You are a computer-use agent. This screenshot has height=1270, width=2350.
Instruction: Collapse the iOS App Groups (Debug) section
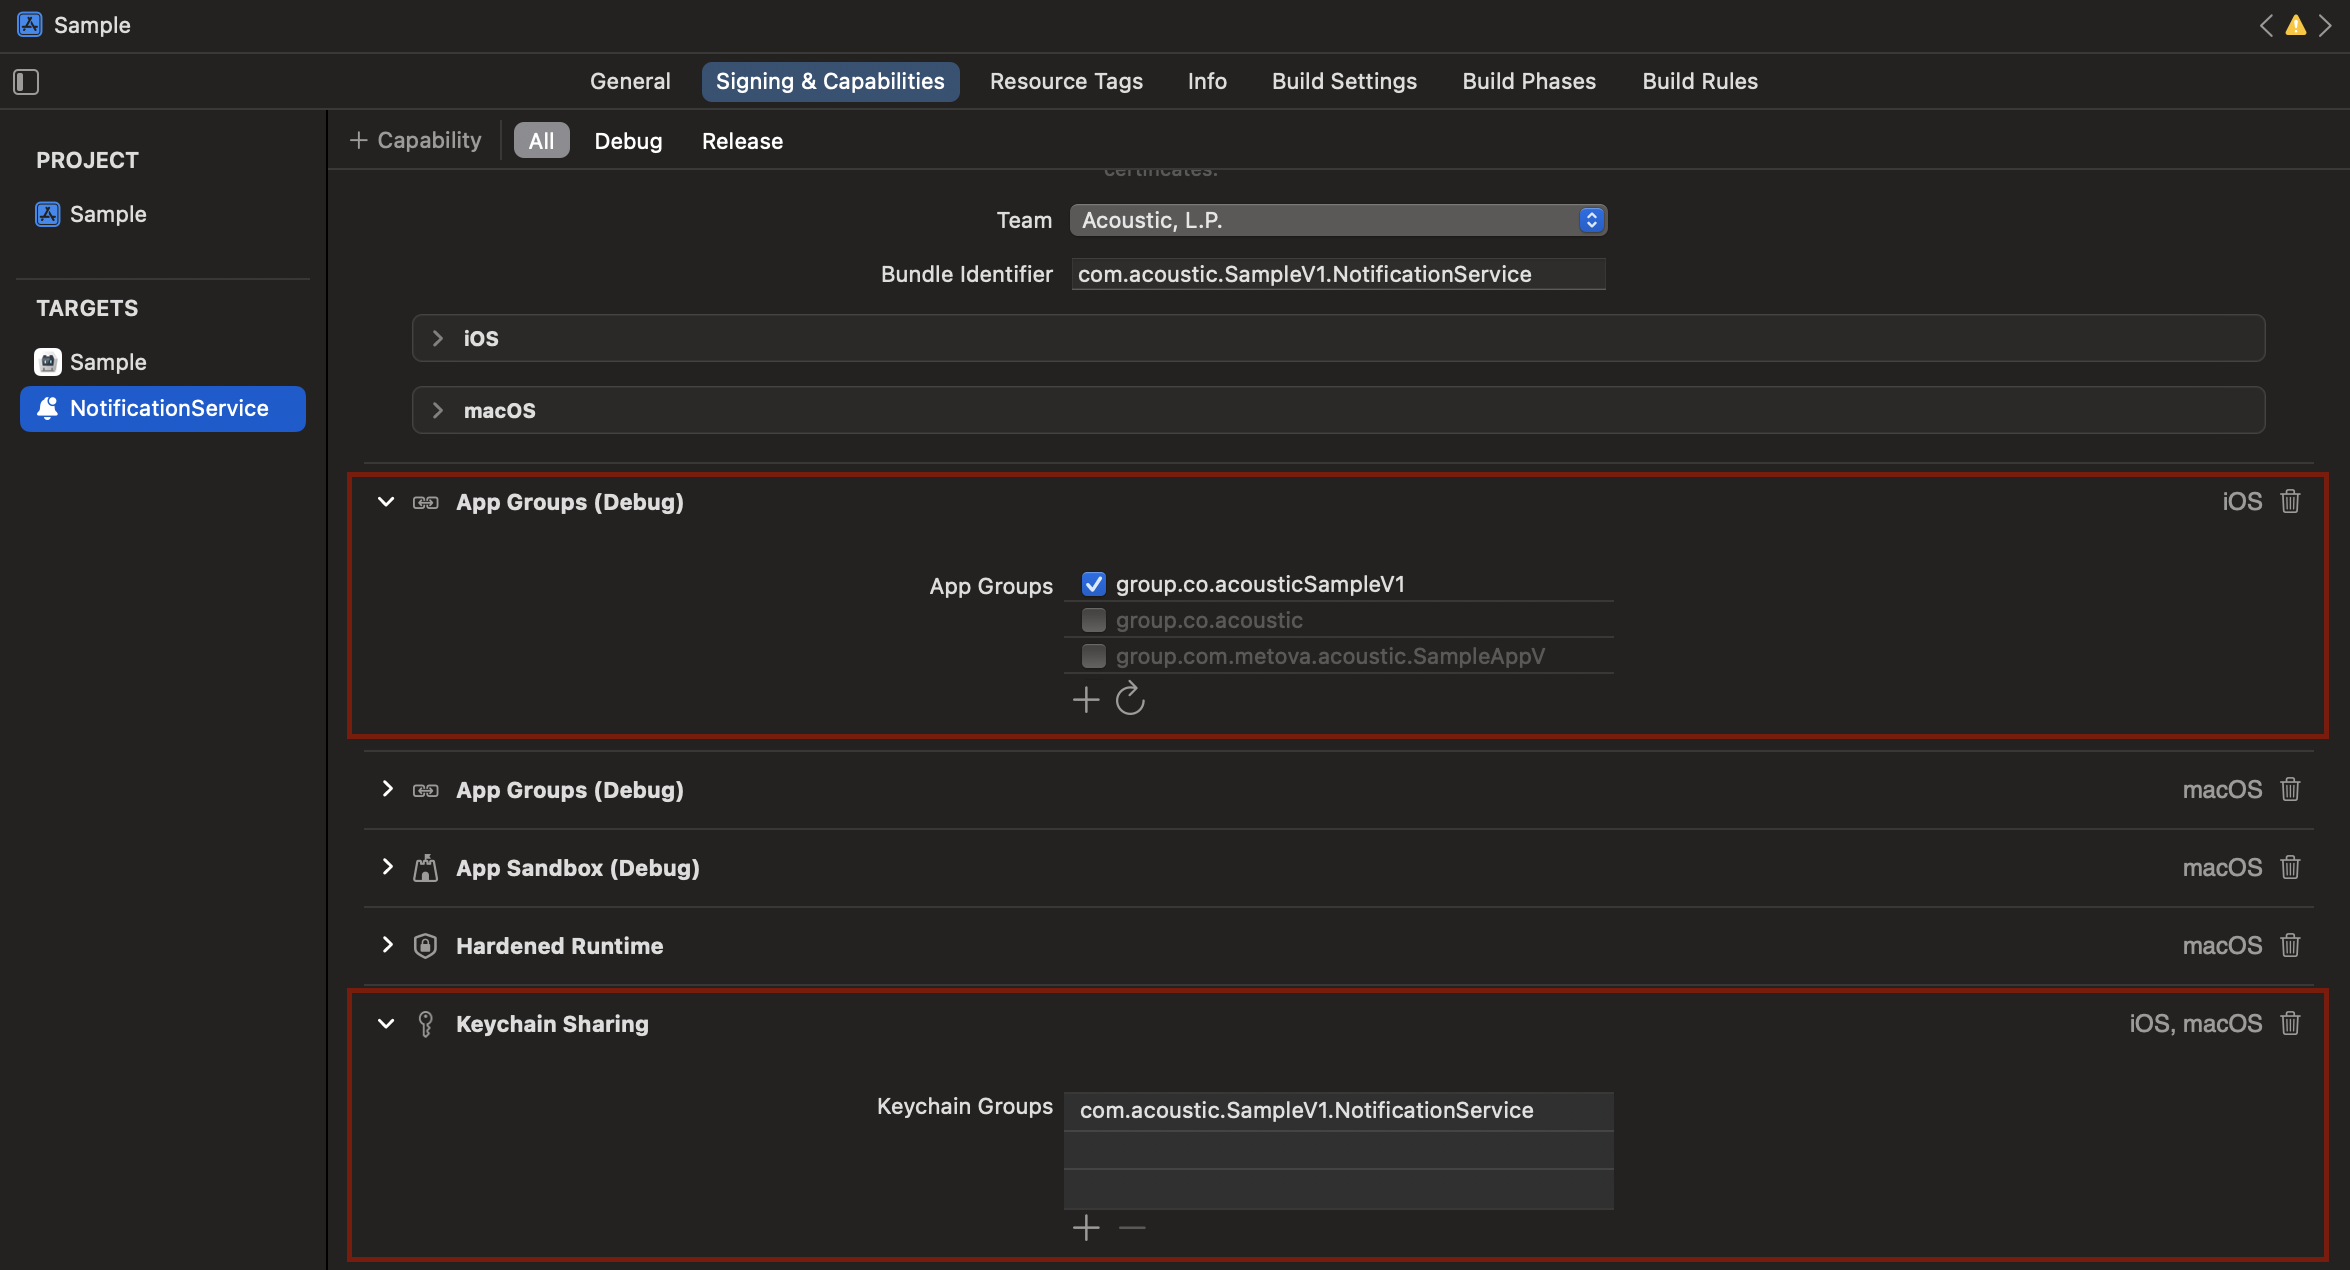[386, 502]
